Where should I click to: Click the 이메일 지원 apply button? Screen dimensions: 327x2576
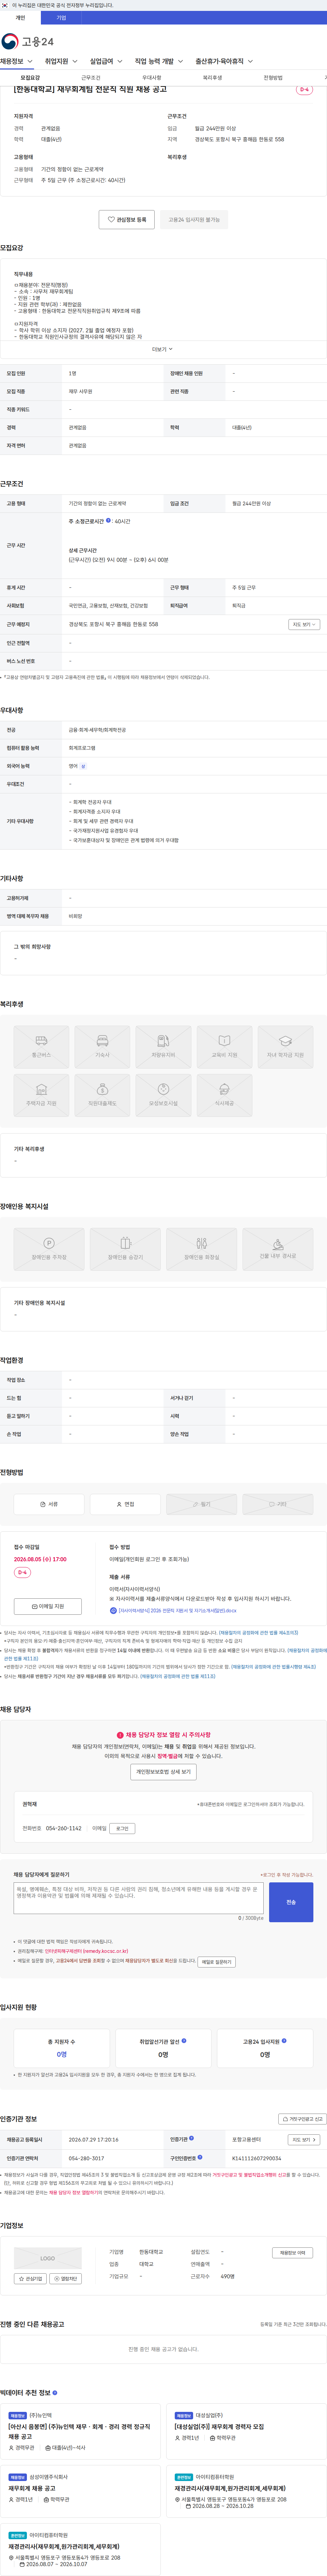48,1606
